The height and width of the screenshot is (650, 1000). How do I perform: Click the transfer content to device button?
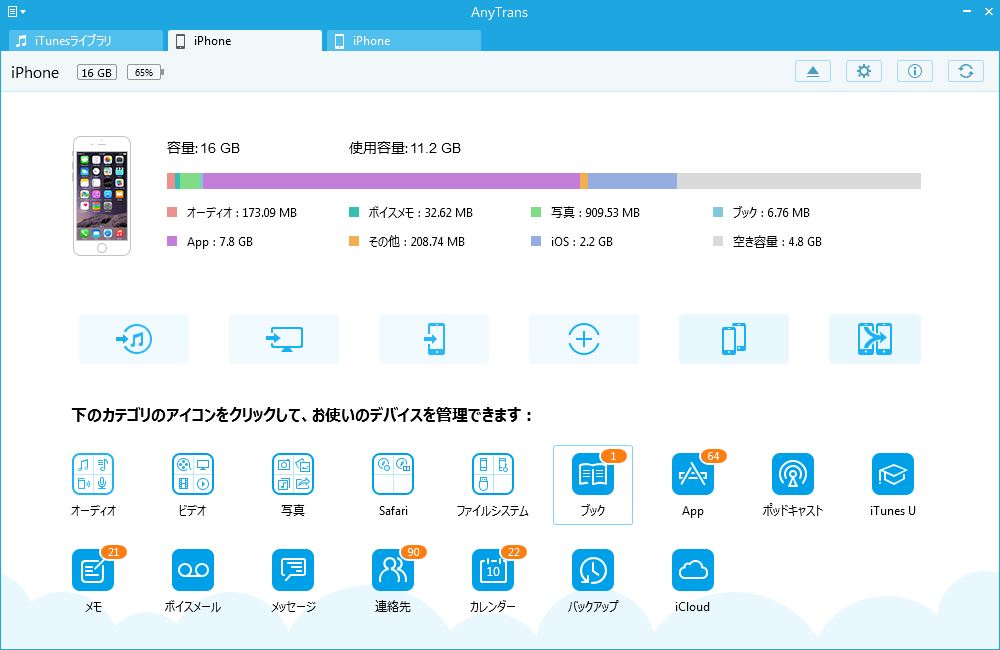point(434,339)
